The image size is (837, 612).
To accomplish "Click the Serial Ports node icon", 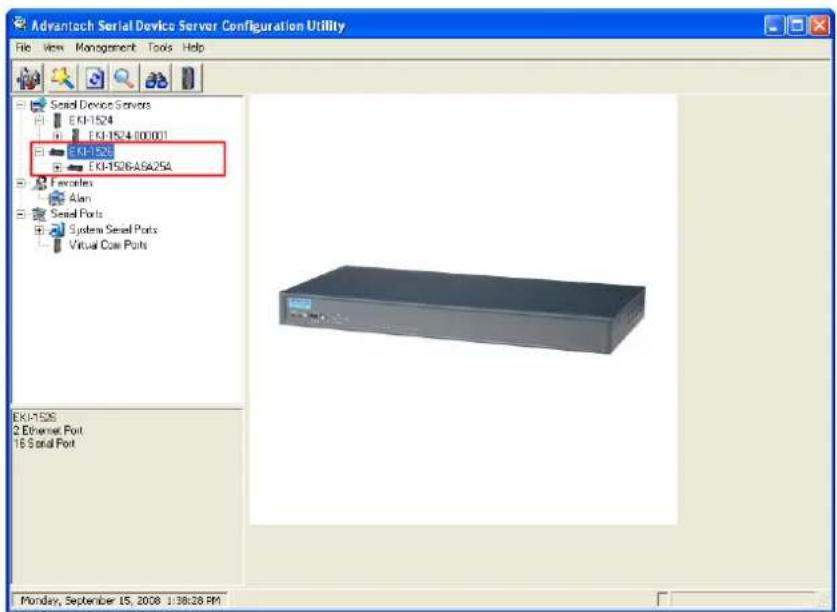I will (x=39, y=214).
